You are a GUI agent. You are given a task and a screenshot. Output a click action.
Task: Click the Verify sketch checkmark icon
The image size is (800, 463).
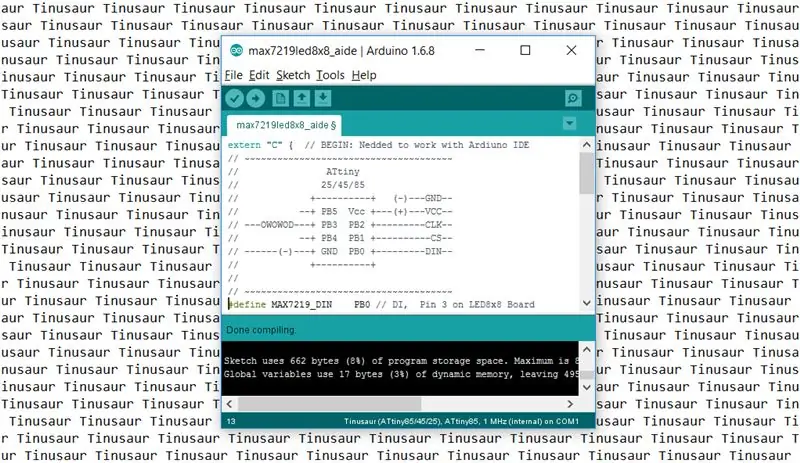pos(234,98)
